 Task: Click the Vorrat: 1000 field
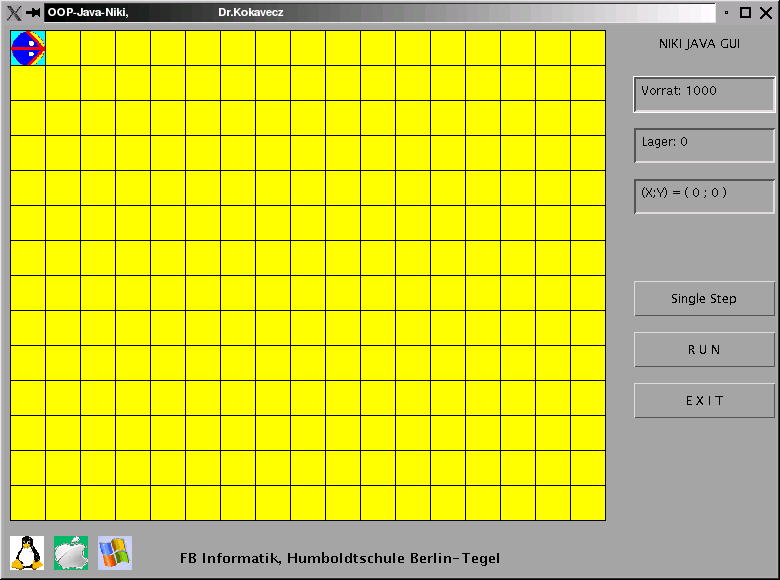click(704, 94)
